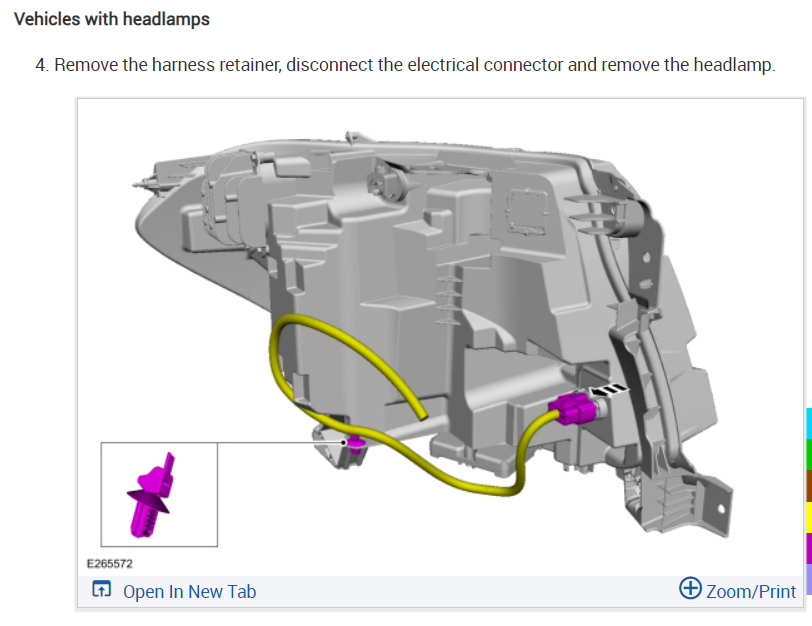Select the cyan color bar segment
The width and height of the screenshot is (812, 626).
[x=809, y=424]
